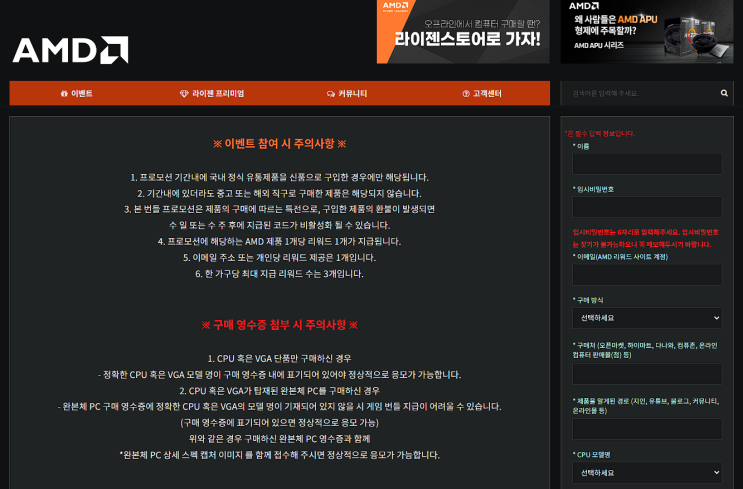Click the line '2. 기간내에 있더라도 중고 또는 해외 직구로'
743x489 pixels.
point(280,193)
